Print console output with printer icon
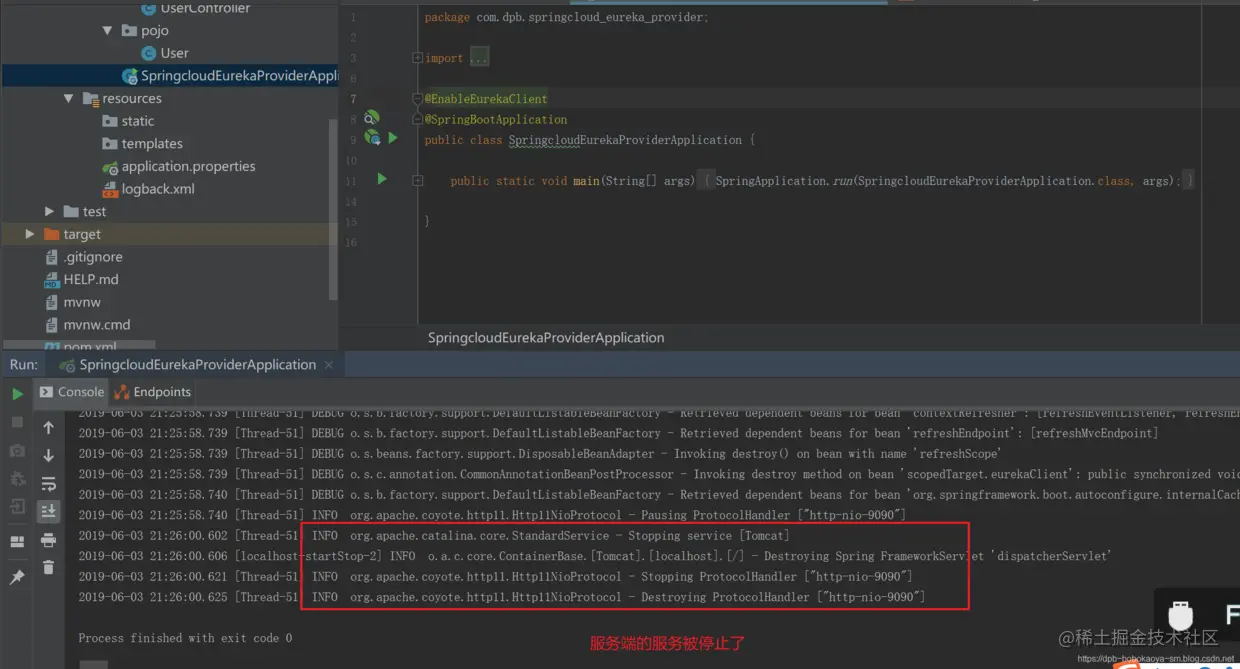This screenshot has width=1240, height=669. coord(48,540)
